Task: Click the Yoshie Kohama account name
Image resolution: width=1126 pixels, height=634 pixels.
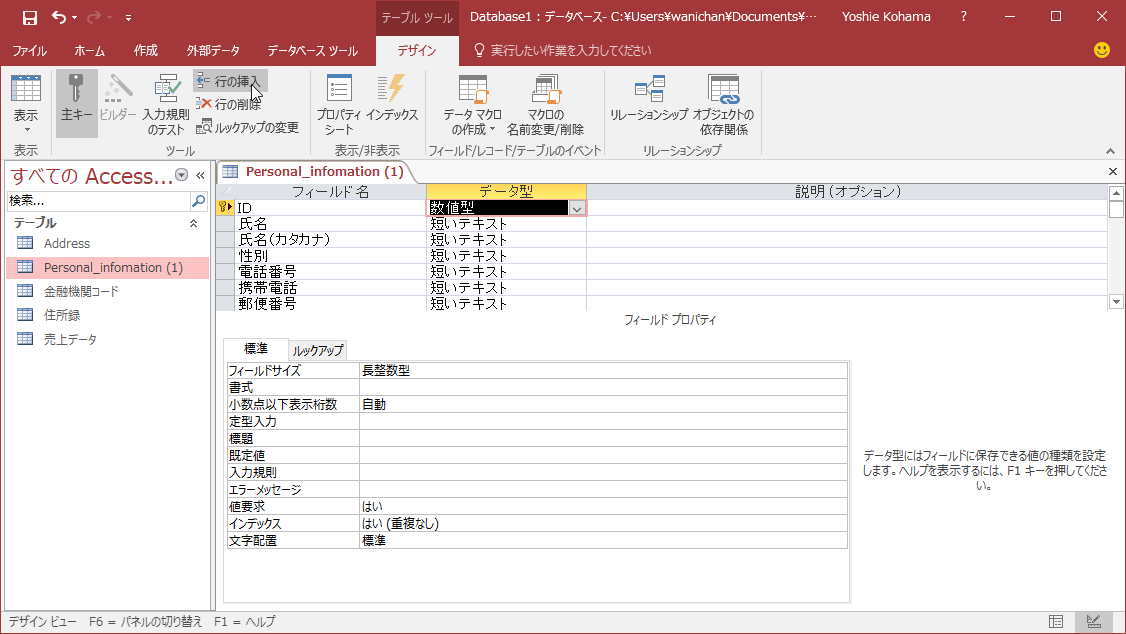Action: (886, 17)
